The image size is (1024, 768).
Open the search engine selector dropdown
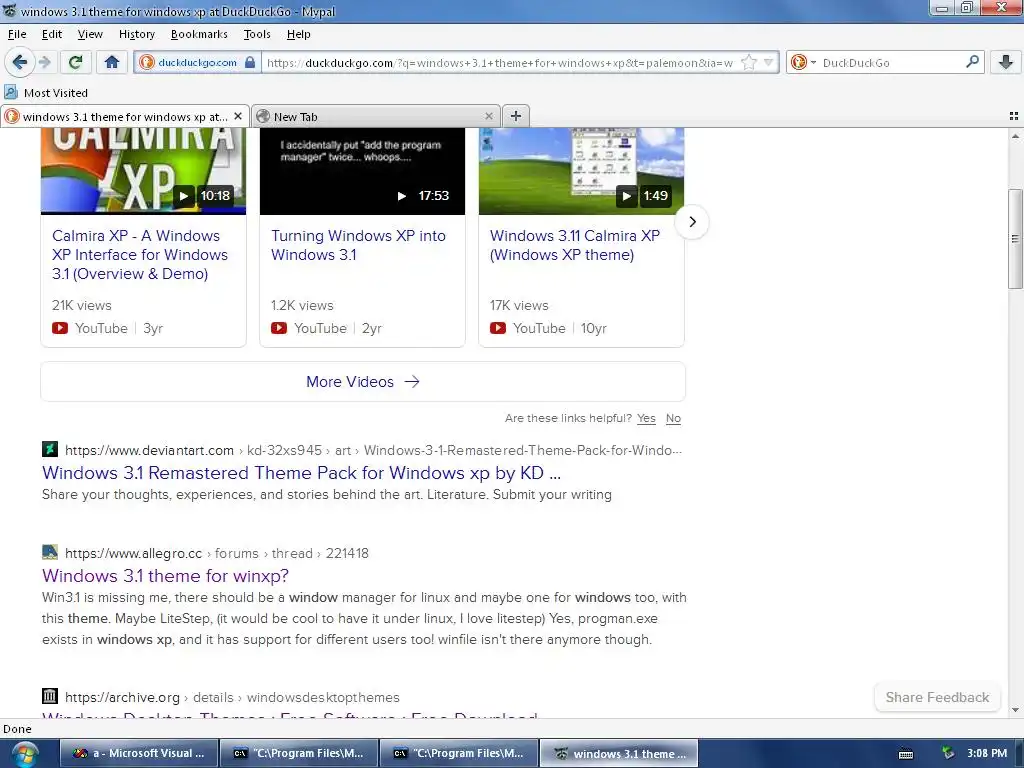[x=803, y=63]
